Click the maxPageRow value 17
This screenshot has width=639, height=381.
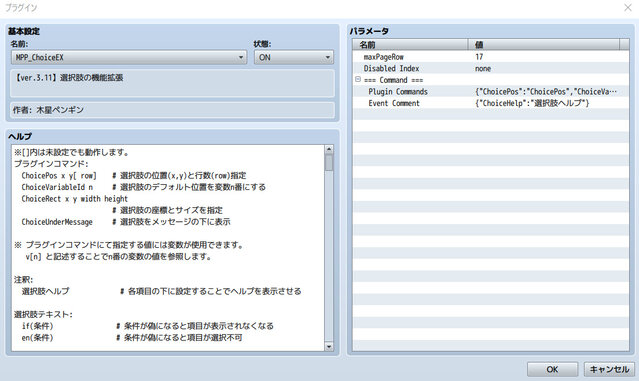(x=479, y=57)
